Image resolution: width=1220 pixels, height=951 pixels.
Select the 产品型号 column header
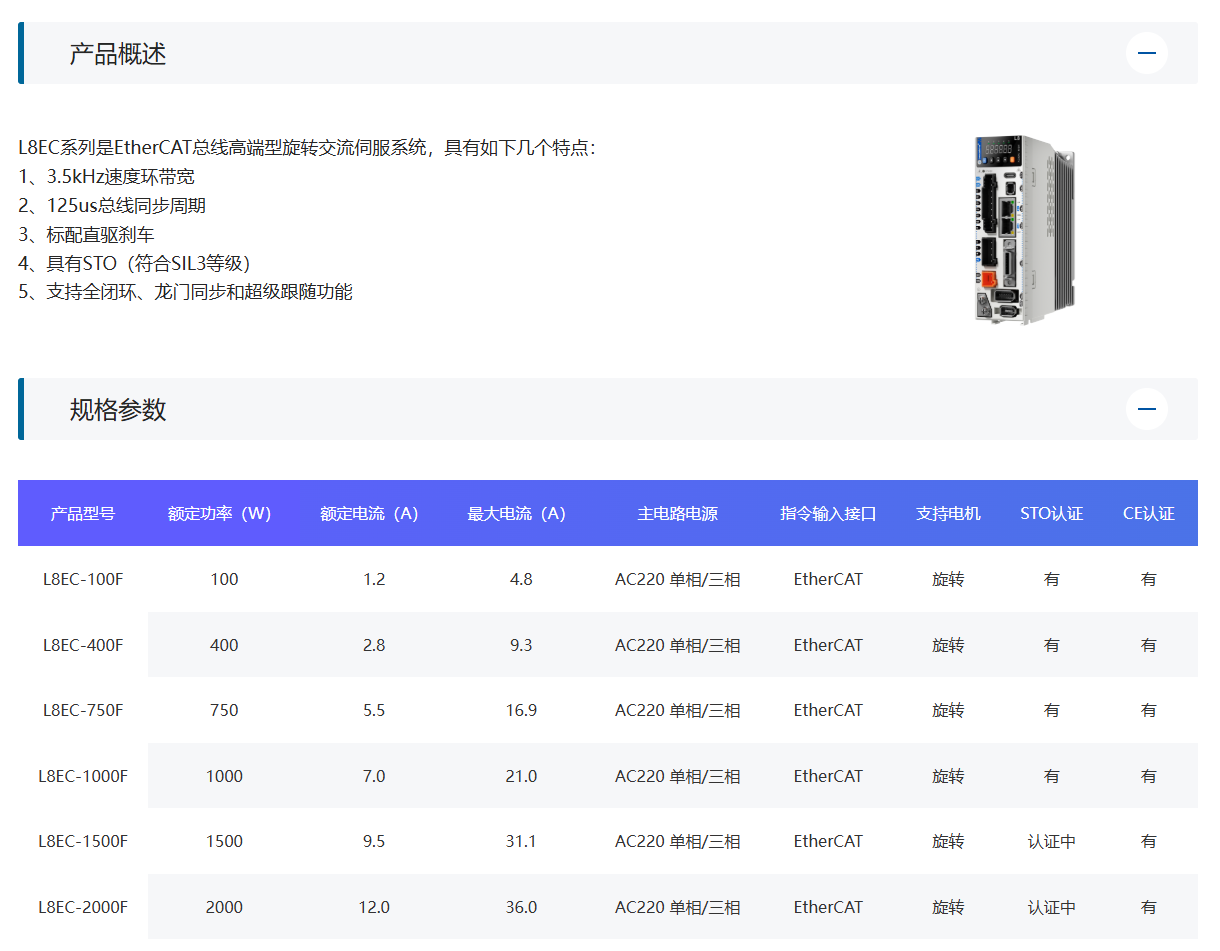tap(83, 514)
